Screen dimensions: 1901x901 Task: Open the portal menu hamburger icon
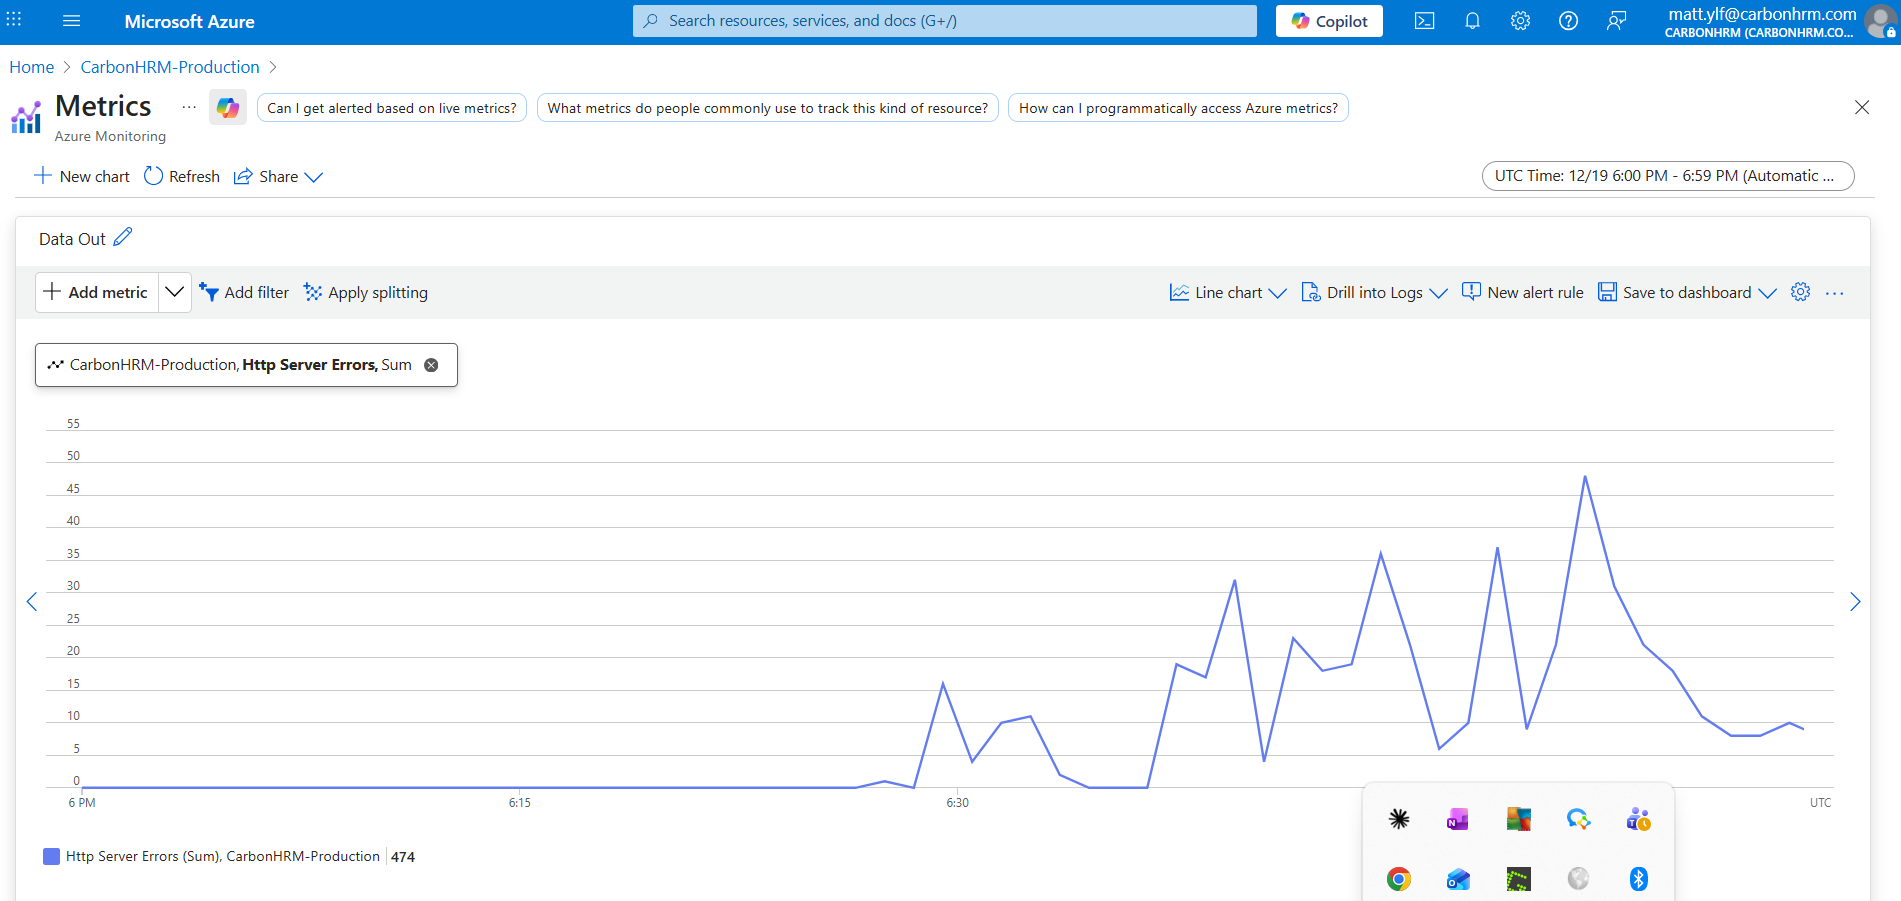tap(71, 21)
